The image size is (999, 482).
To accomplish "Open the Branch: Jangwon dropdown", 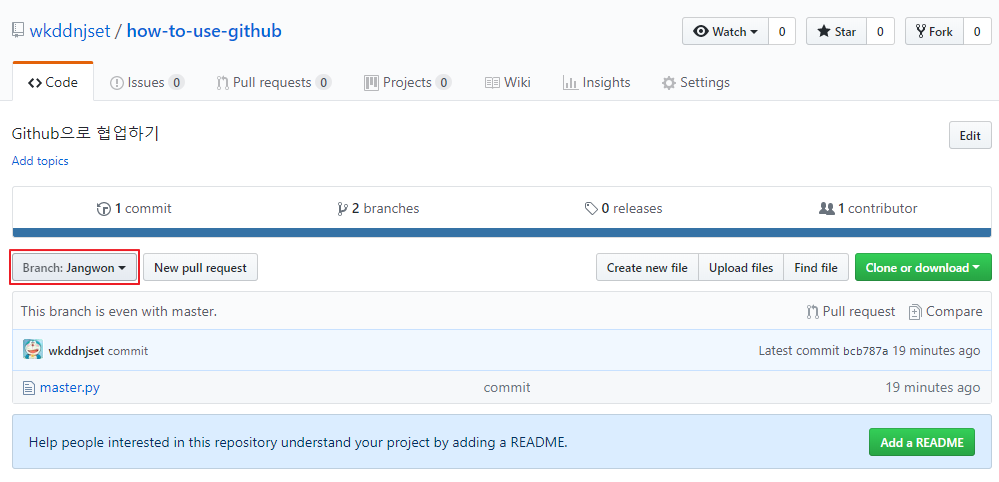I will (75, 267).
